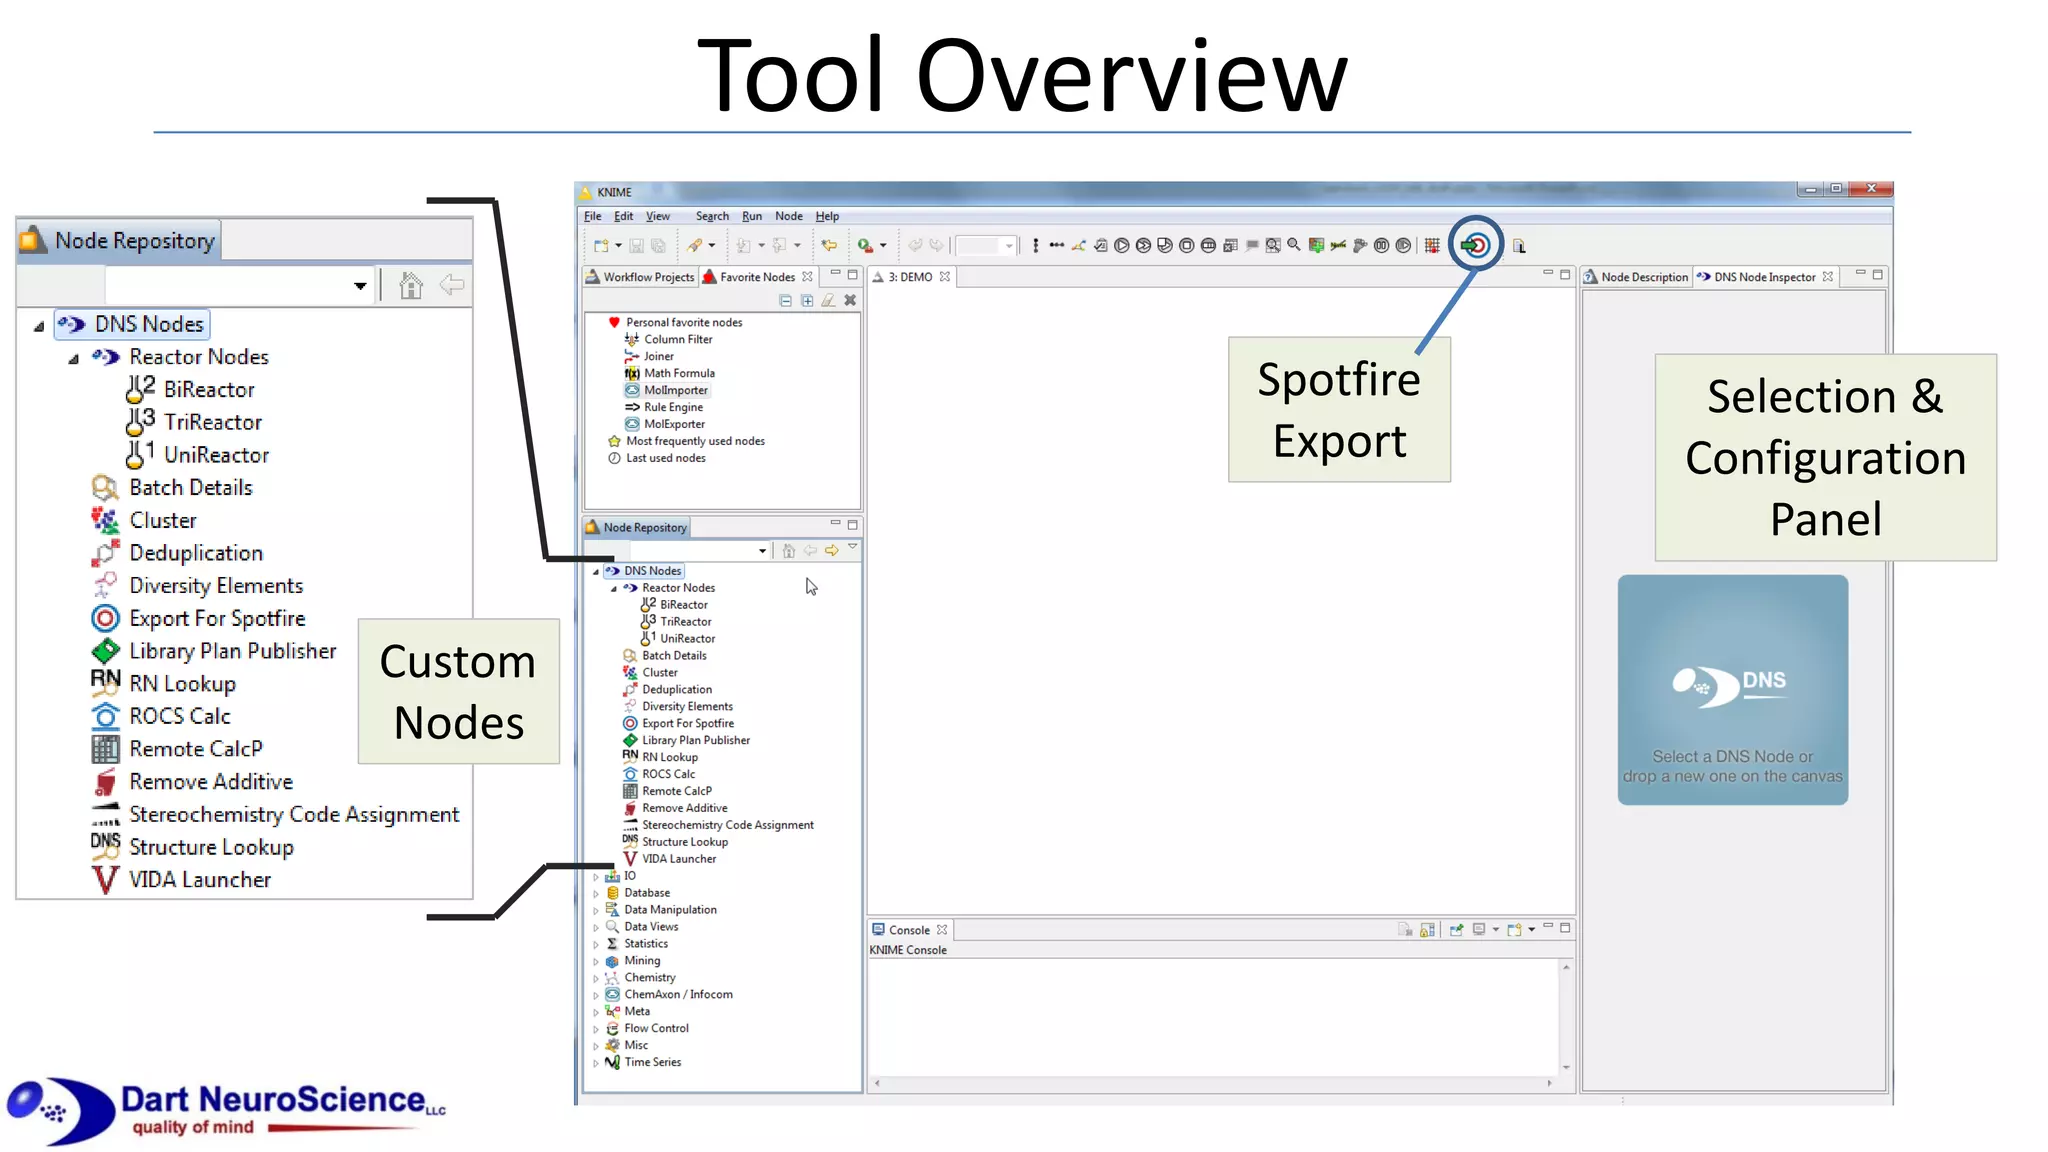Open the dropdown arrow next to the Run icon
The width and height of the screenshot is (2048, 1152).
click(883, 246)
